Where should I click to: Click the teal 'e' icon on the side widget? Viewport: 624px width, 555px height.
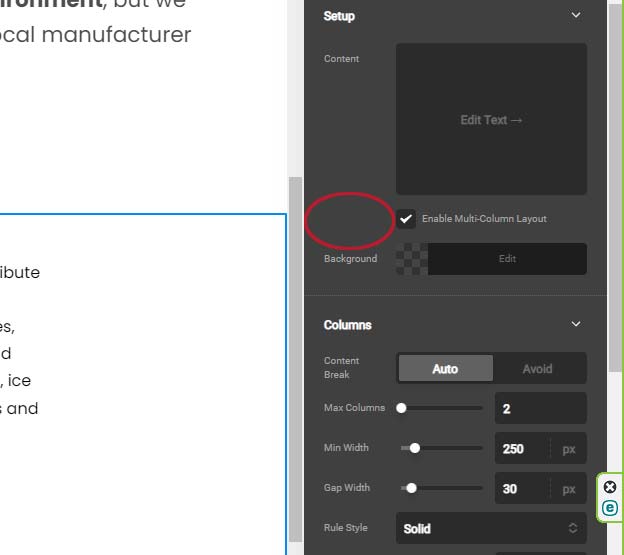[x=610, y=508]
